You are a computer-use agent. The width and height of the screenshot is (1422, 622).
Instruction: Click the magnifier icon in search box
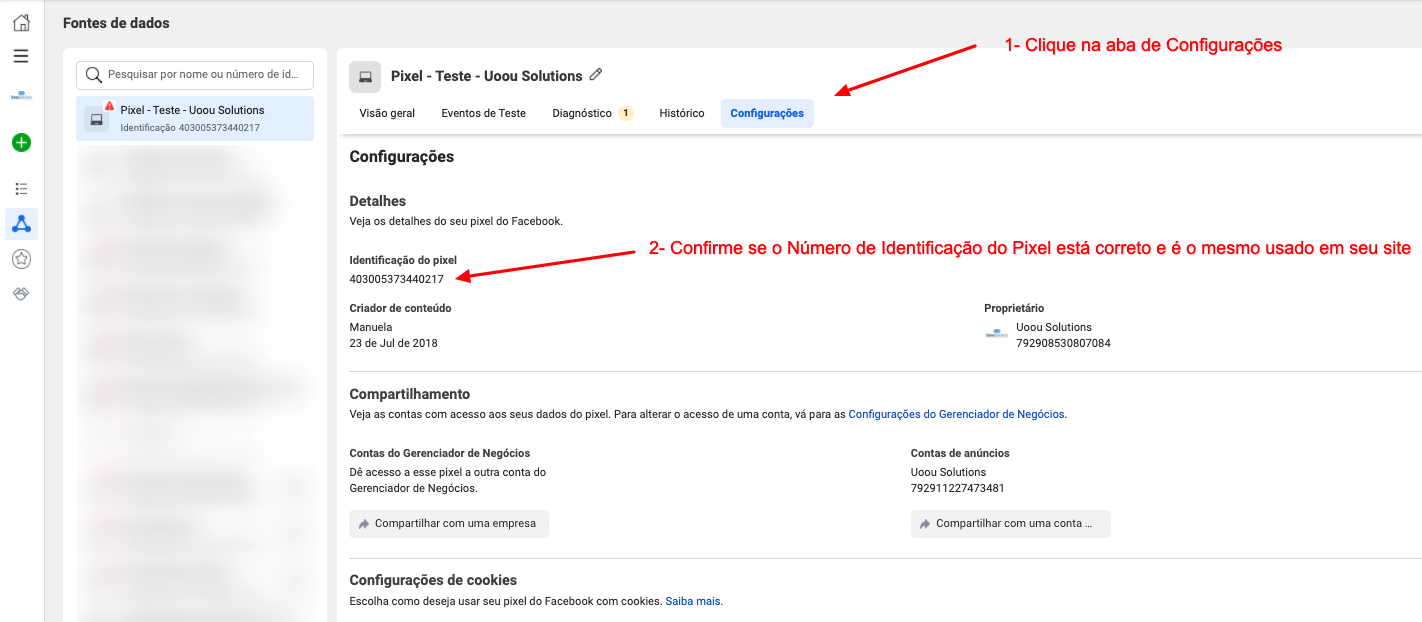tap(94, 75)
